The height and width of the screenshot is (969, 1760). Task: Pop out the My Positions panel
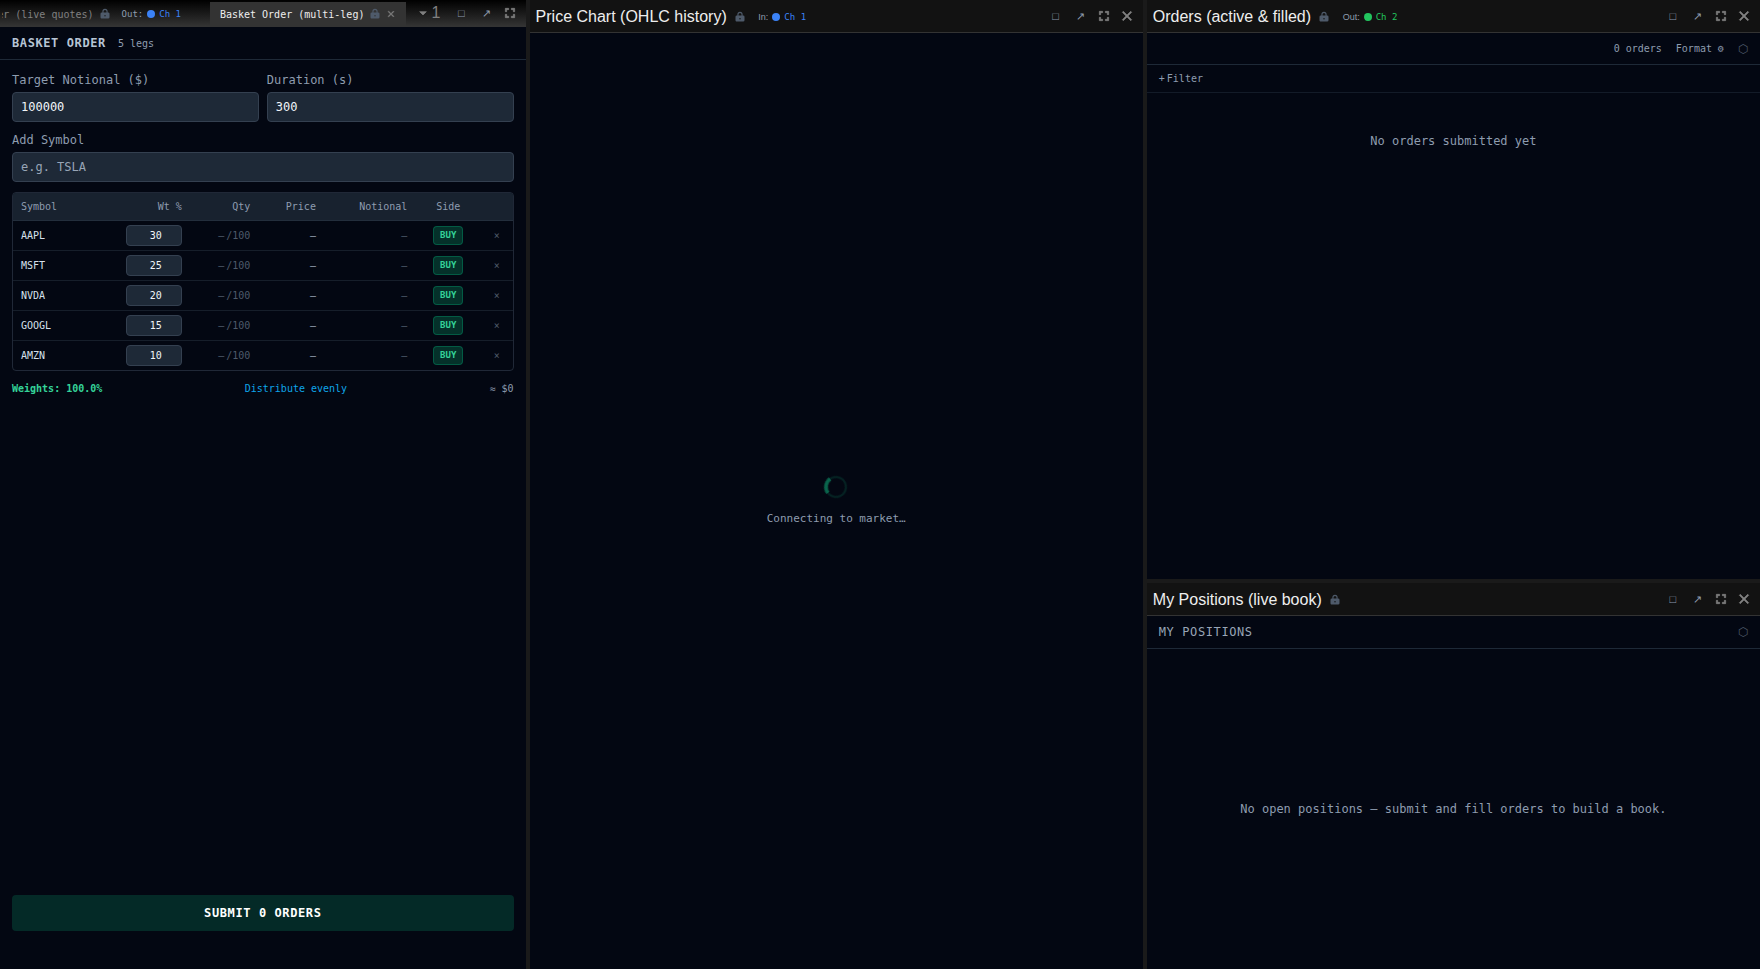coord(1697,599)
